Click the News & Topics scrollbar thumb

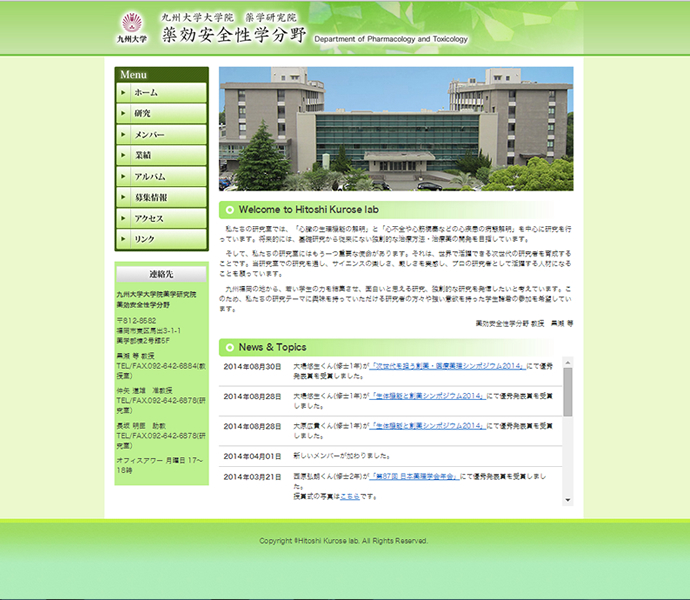tap(568, 392)
